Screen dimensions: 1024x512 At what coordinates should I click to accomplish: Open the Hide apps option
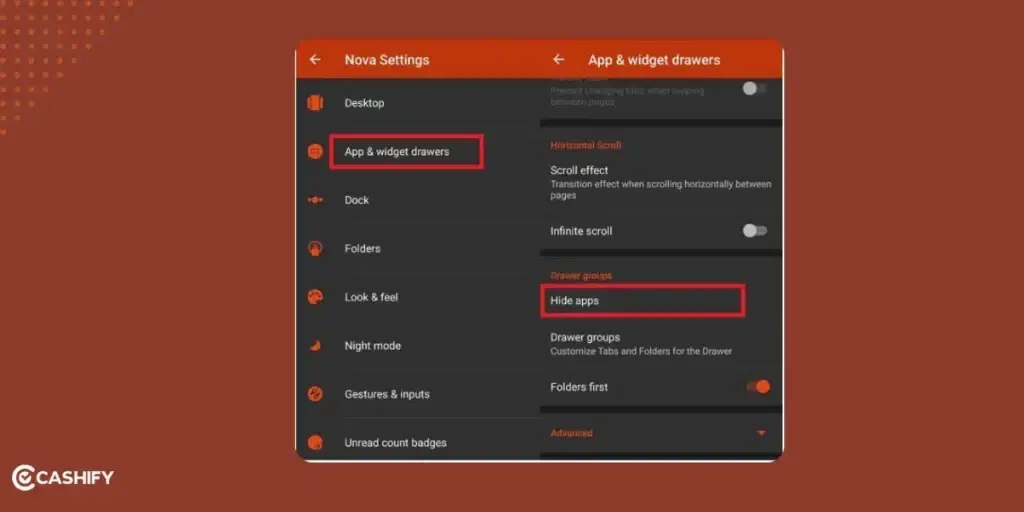tap(643, 301)
